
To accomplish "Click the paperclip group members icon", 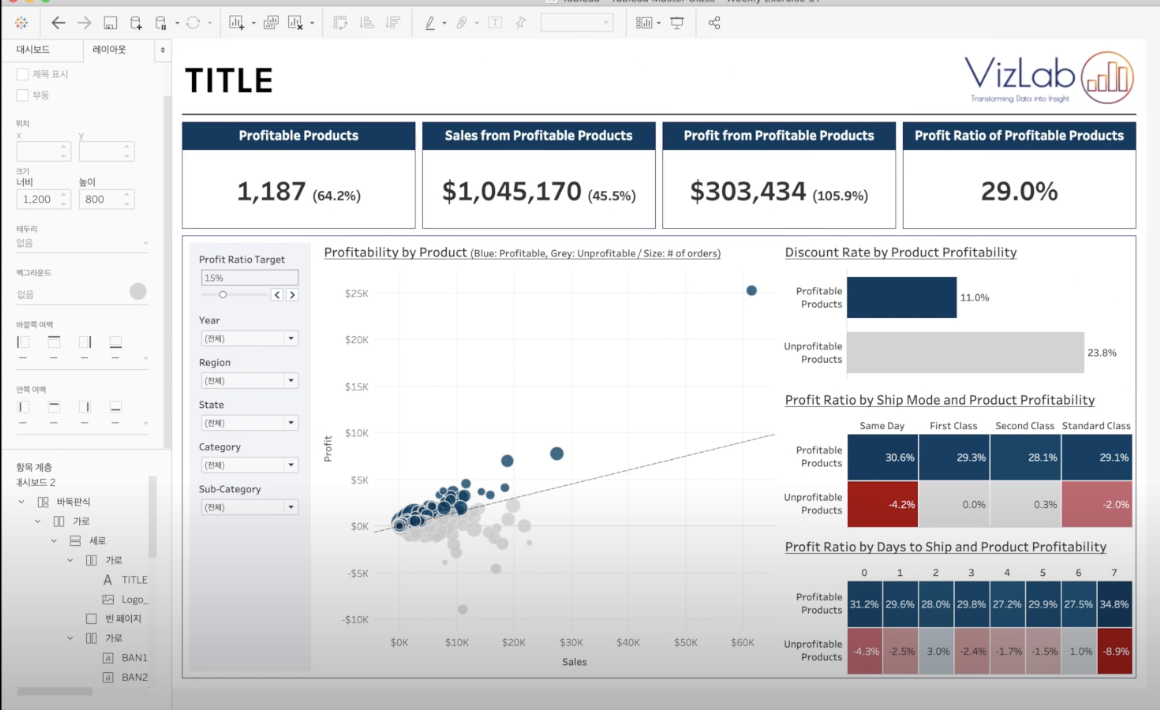I will pos(462,23).
